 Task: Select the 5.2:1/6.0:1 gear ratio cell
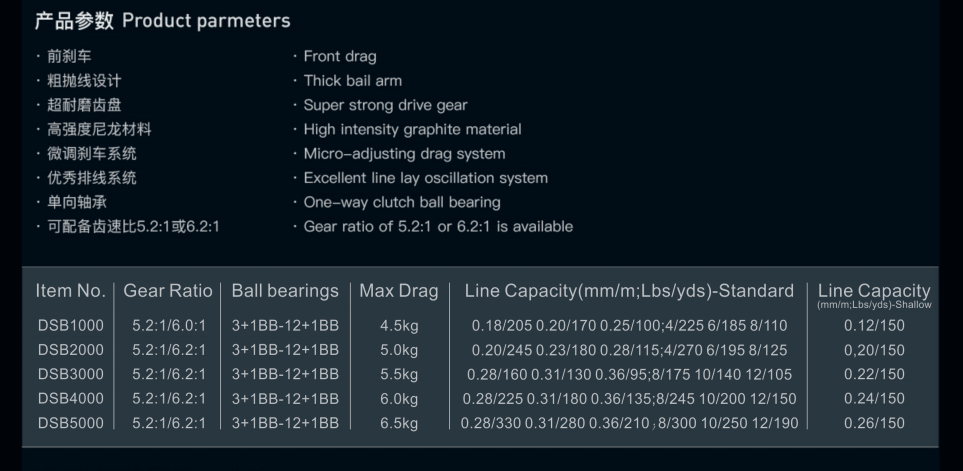tap(168, 326)
